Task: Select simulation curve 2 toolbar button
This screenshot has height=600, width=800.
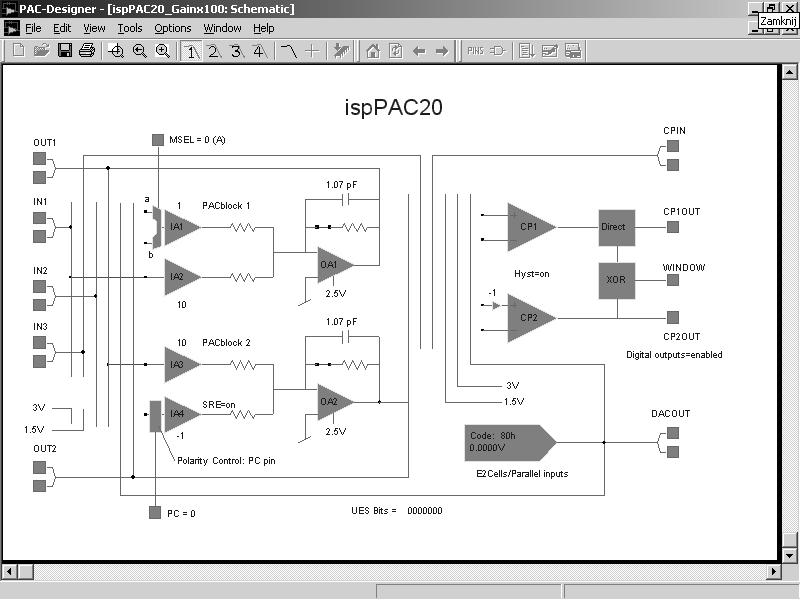Action: click(x=214, y=51)
